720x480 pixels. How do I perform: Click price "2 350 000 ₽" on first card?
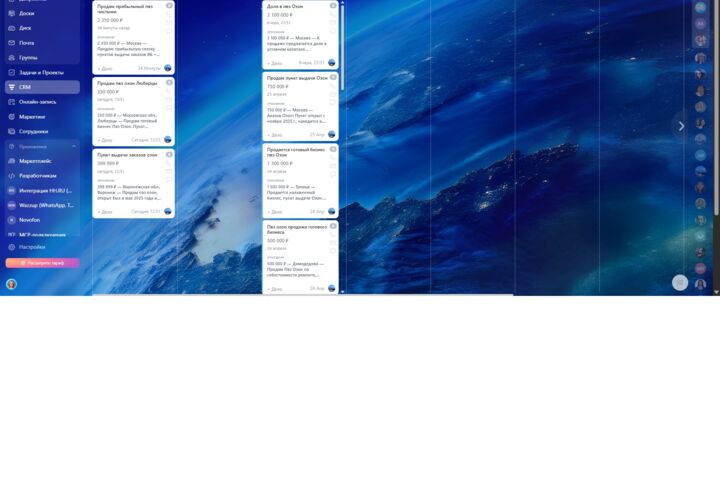pos(110,21)
